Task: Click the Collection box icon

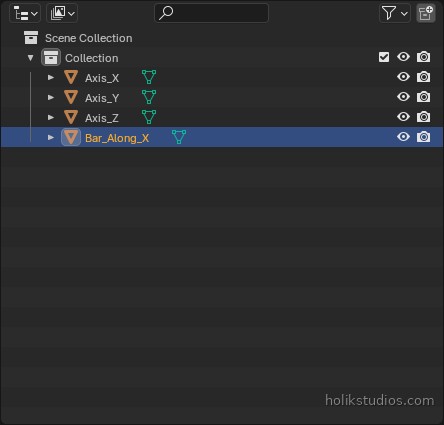Action: pyautogui.click(x=51, y=57)
